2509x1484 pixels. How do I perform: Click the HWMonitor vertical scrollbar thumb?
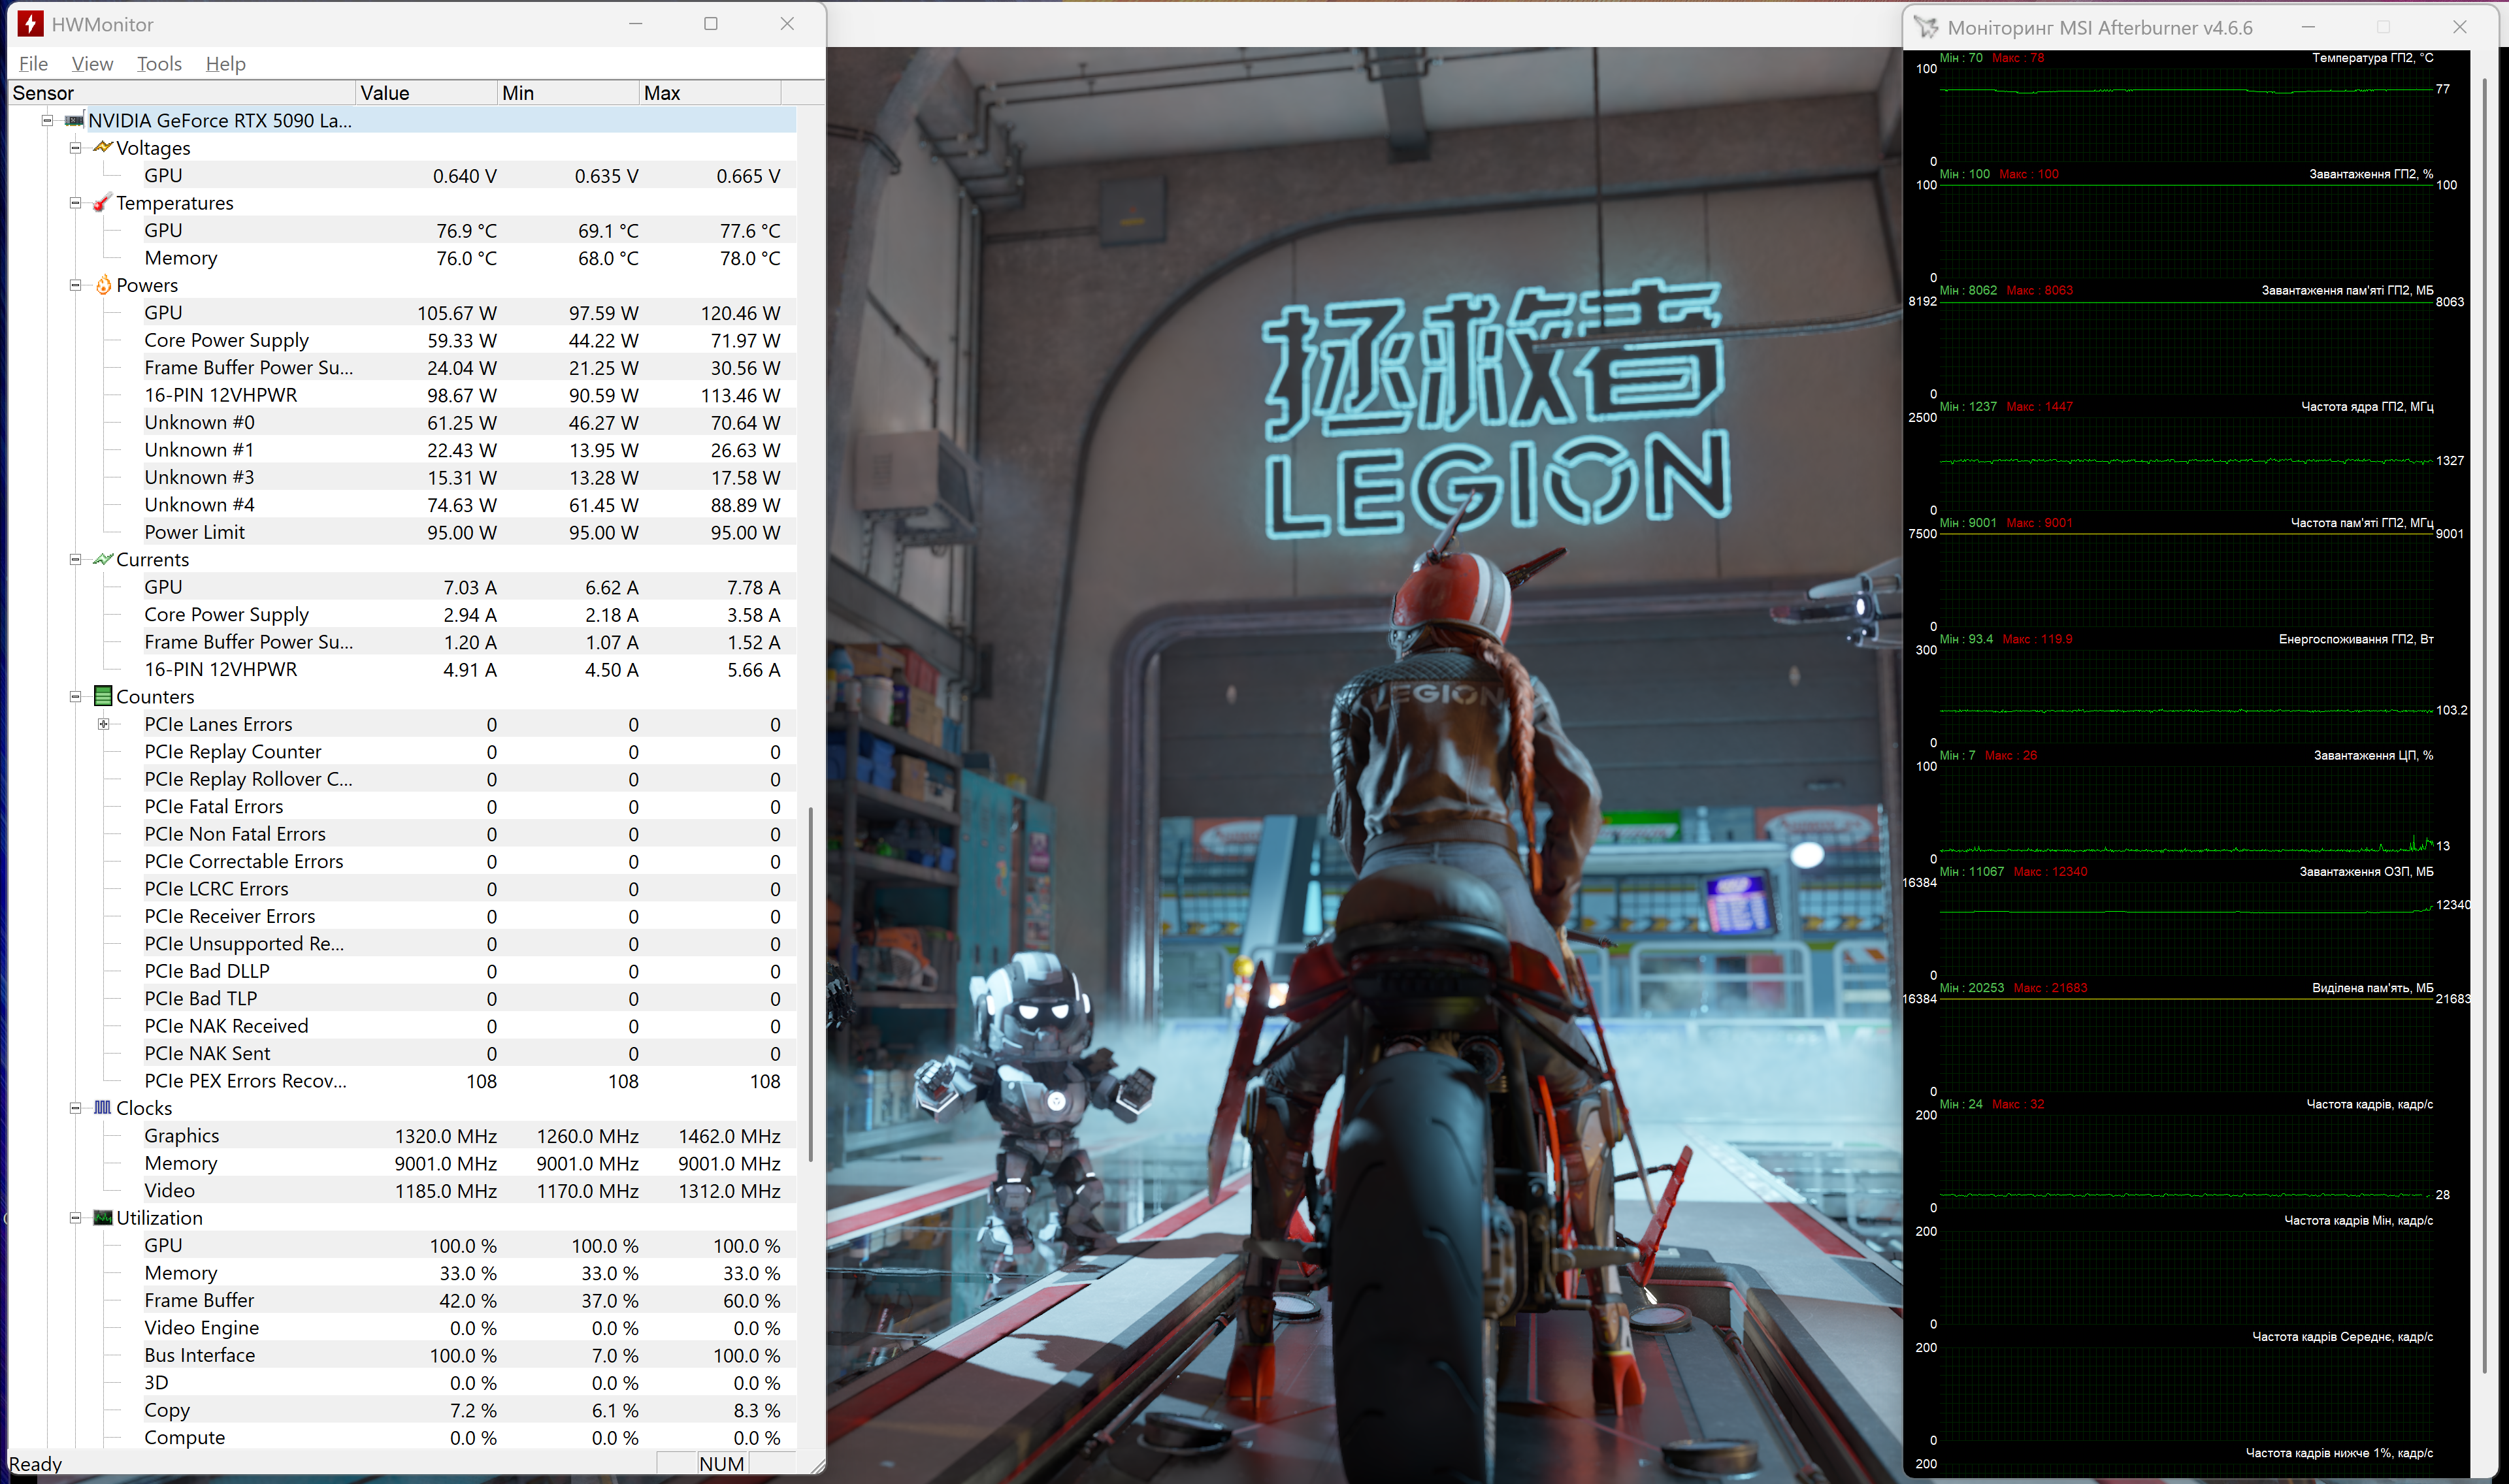[x=810, y=985]
